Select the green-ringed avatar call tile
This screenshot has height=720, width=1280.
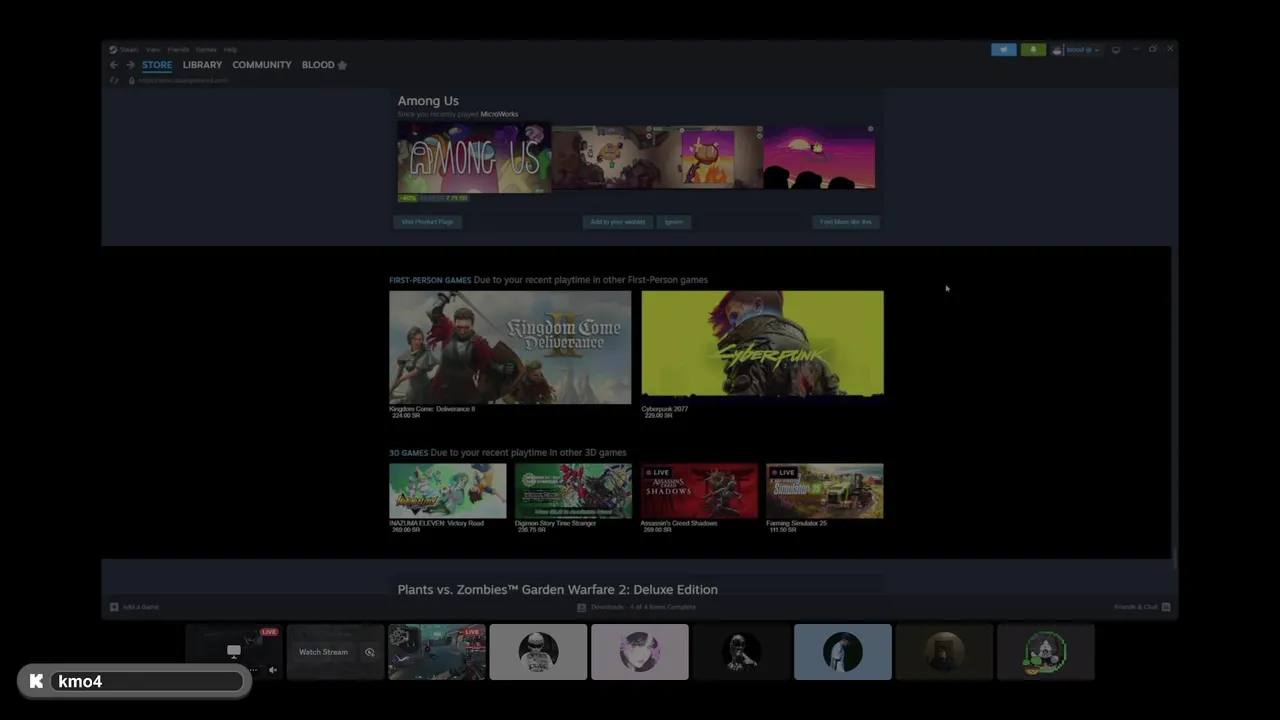1046,652
